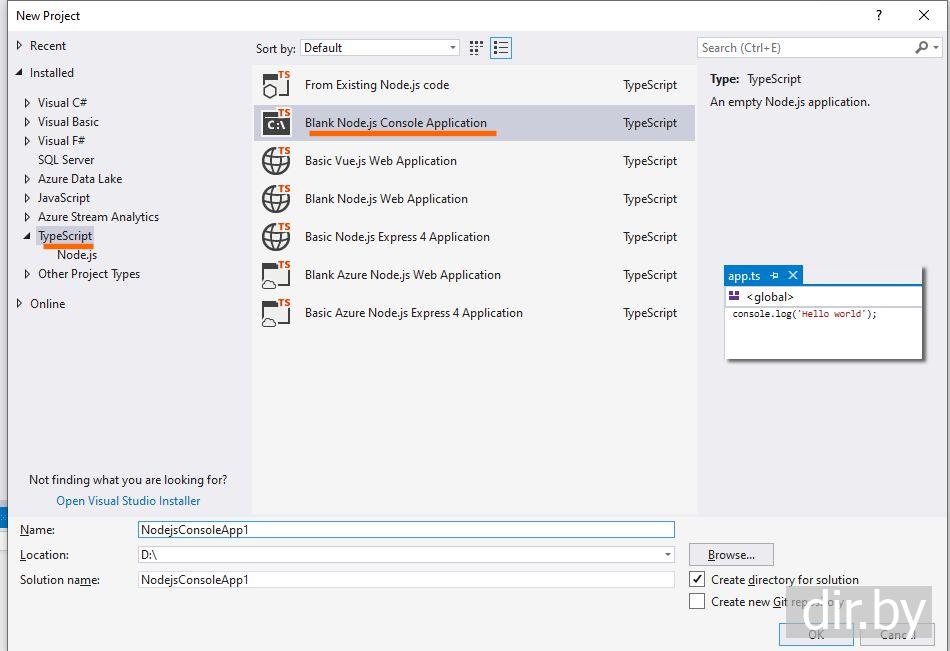Click the Blank Node.js Web Application icon
950x651 pixels.
(276, 199)
